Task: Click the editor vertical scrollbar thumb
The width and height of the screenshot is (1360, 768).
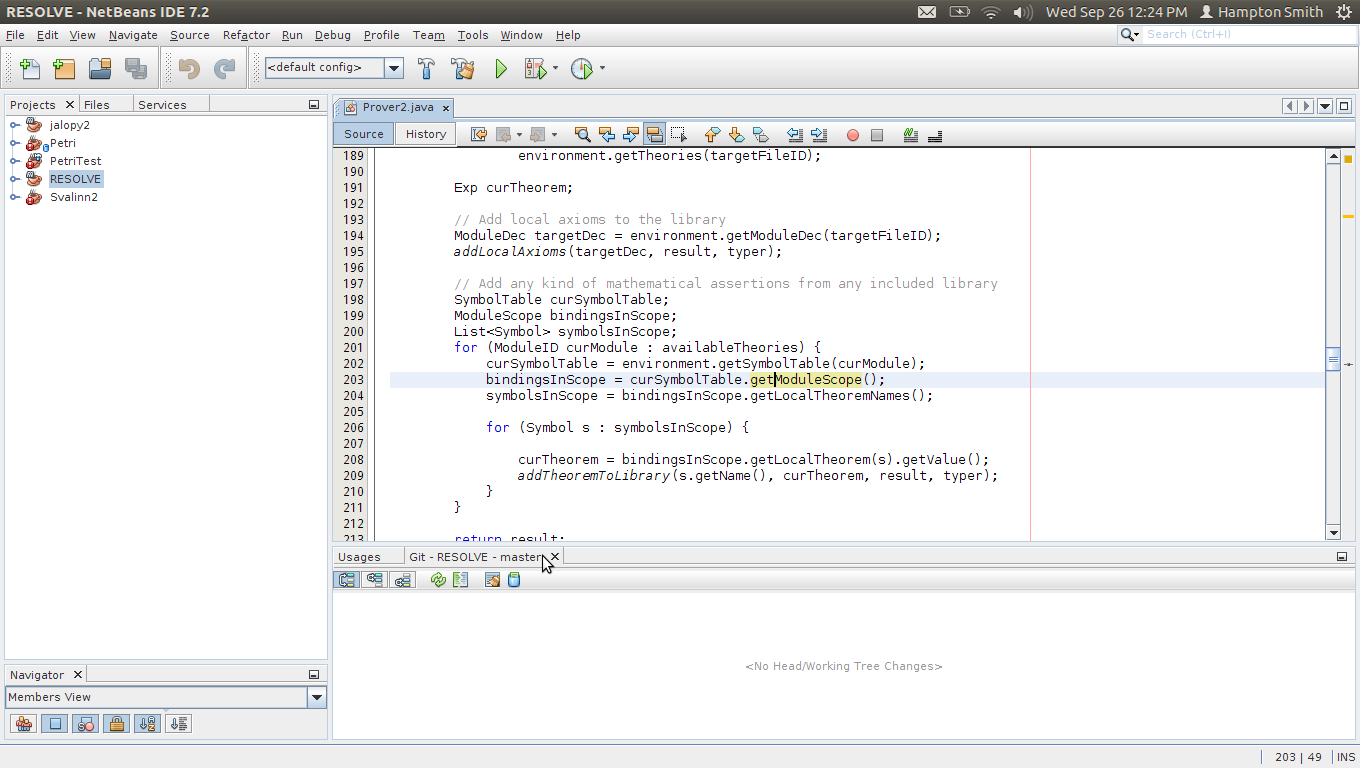Action: (1332, 360)
